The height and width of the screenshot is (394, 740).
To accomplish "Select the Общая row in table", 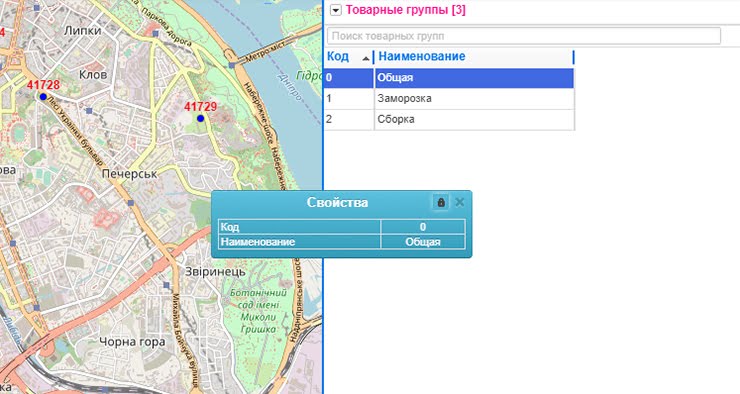I will tap(449, 78).
